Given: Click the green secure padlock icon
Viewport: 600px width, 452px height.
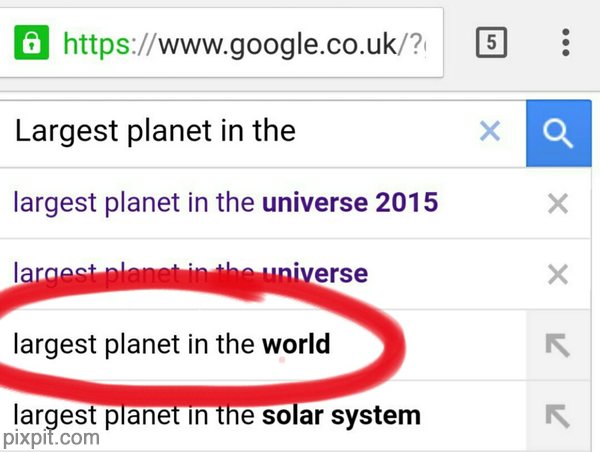Looking at the screenshot, I should click(32, 43).
